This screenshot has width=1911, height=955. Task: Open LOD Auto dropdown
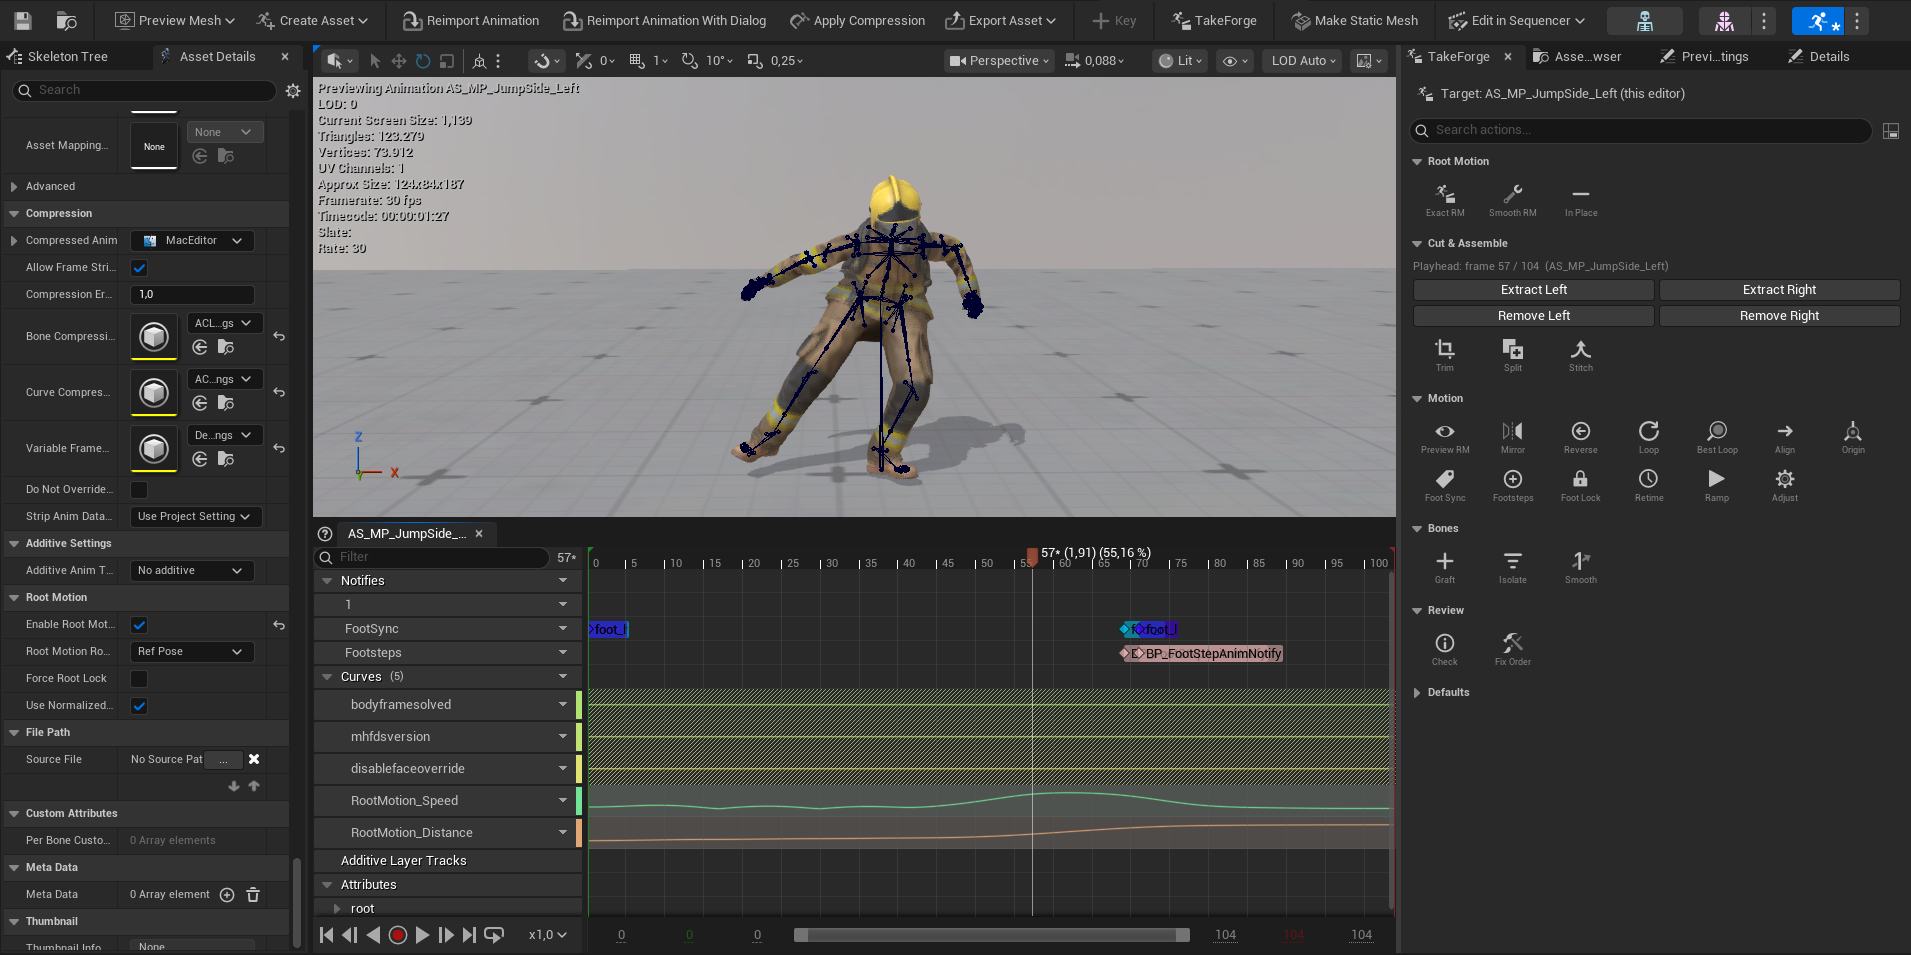1303,61
